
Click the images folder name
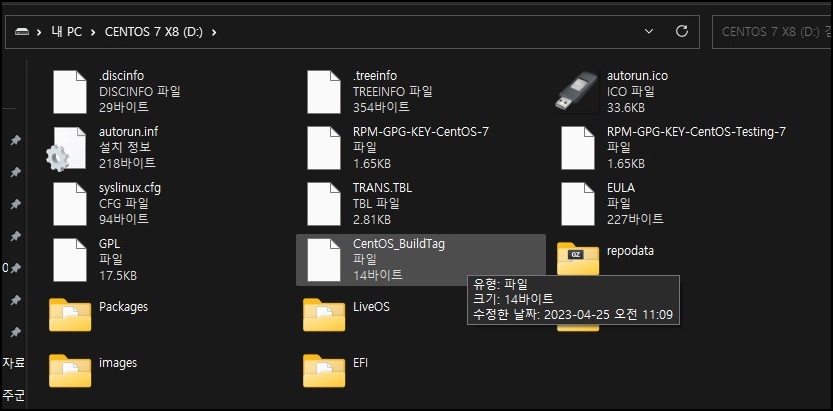(x=118, y=363)
